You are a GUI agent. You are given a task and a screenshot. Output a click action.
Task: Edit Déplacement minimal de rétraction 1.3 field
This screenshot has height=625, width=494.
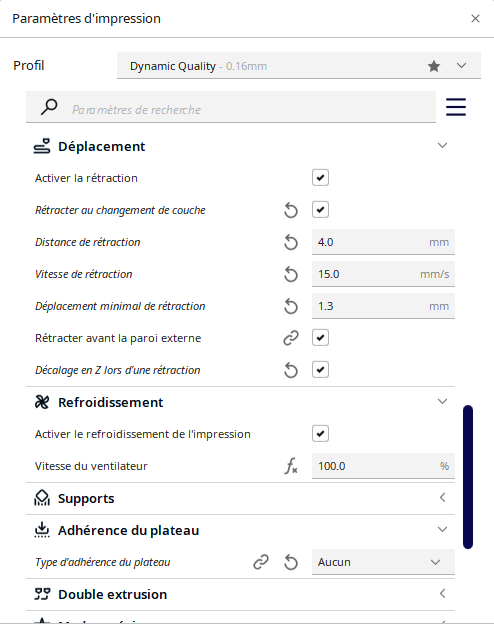[x=383, y=306]
